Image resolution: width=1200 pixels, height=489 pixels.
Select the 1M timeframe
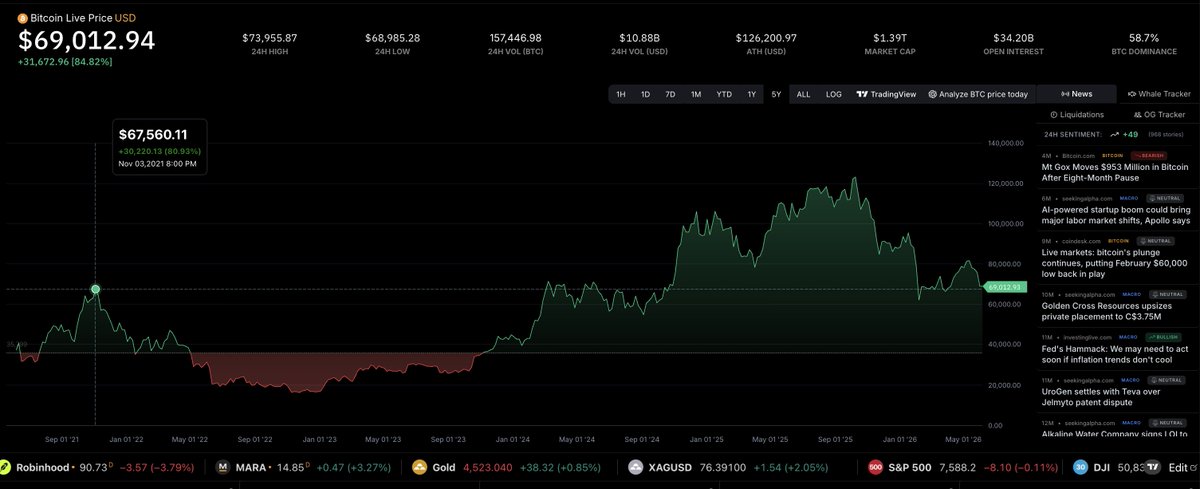pyautogui.click(x=696, y=94)
